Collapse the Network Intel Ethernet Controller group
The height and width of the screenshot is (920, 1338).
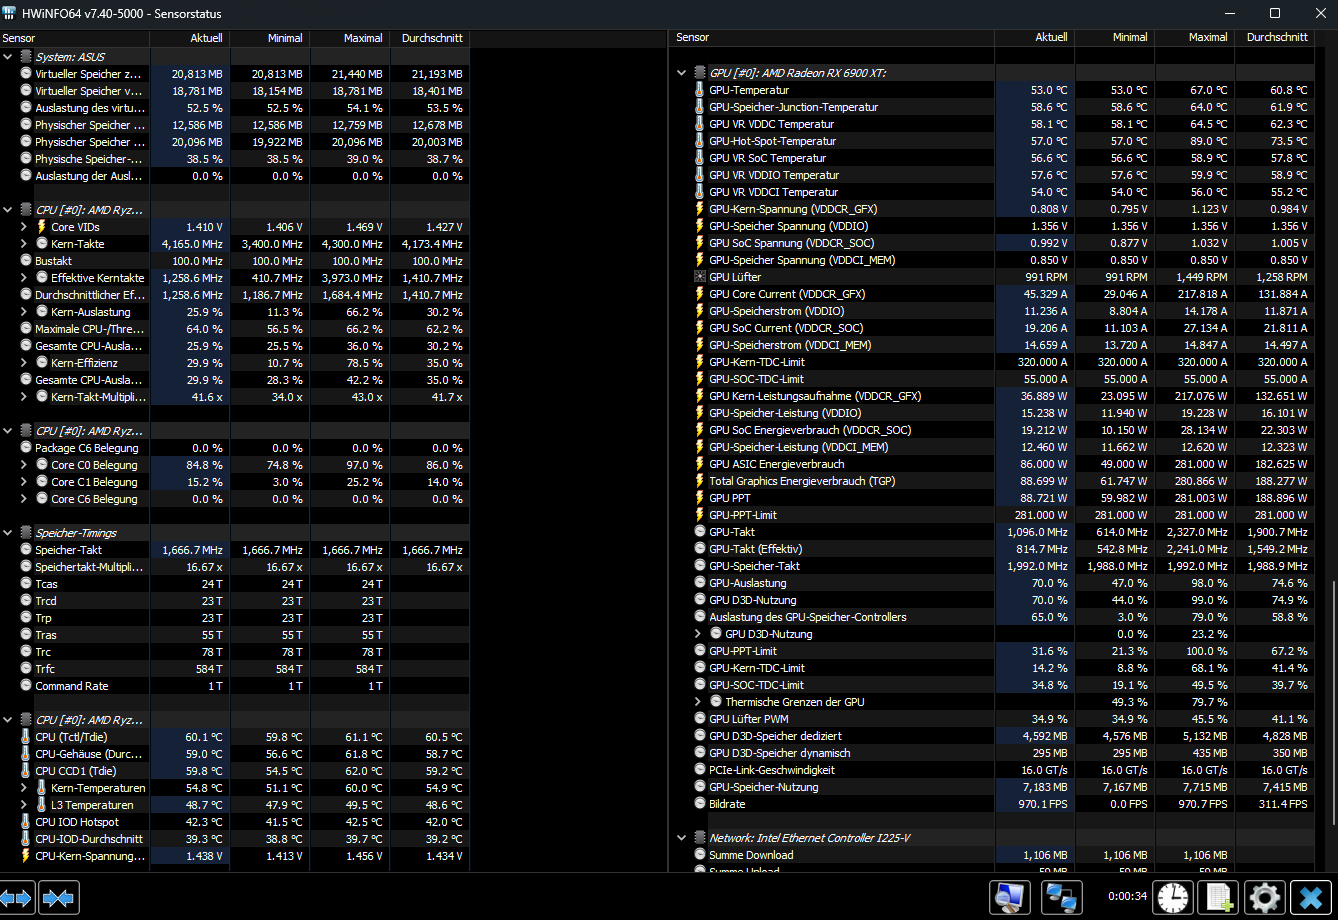click(682, 838)
